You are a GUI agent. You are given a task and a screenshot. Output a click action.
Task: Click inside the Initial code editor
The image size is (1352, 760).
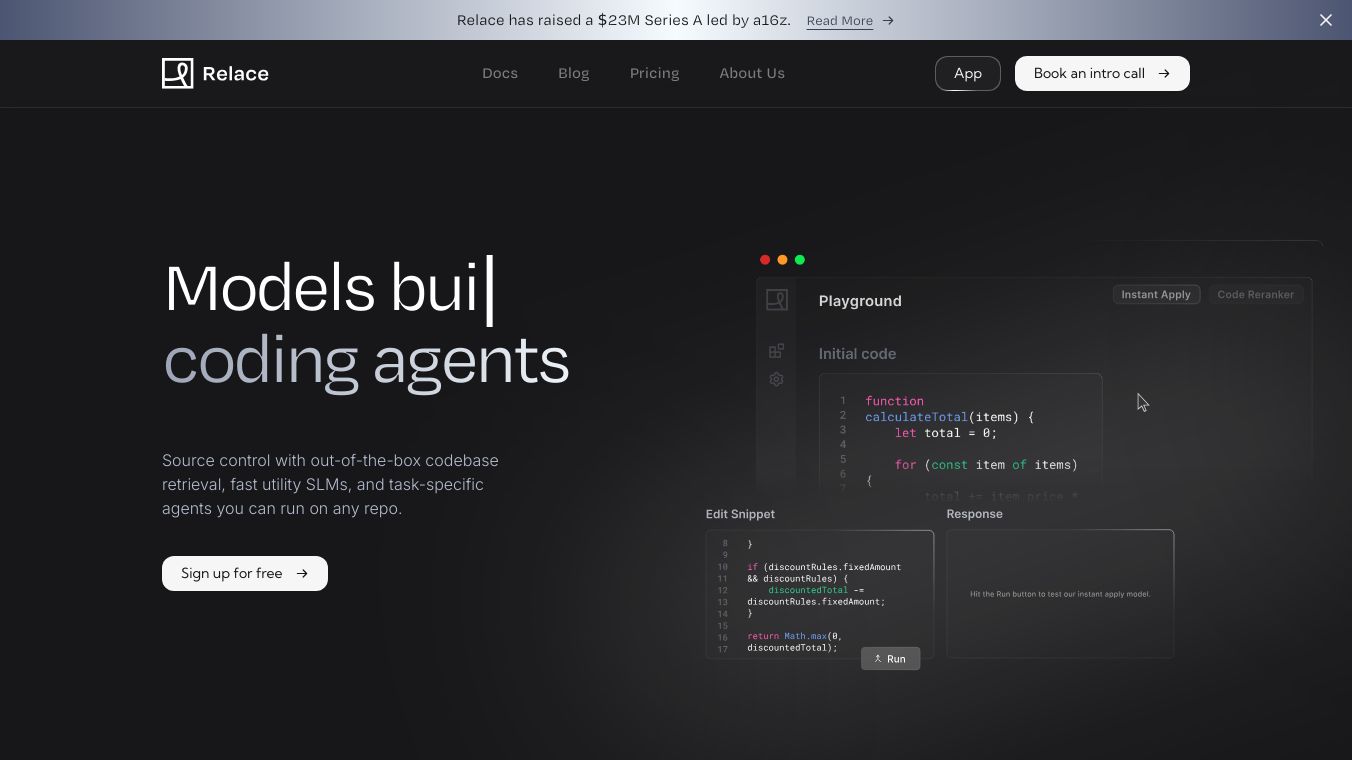[x=960, y=435]
